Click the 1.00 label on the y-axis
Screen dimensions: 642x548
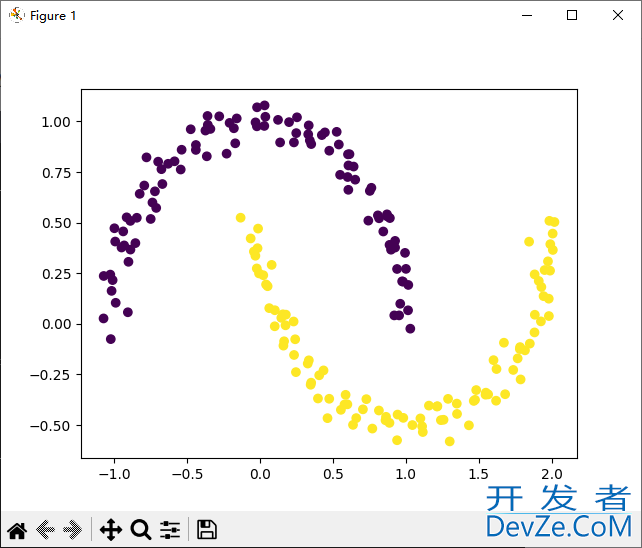coord(56,122)
